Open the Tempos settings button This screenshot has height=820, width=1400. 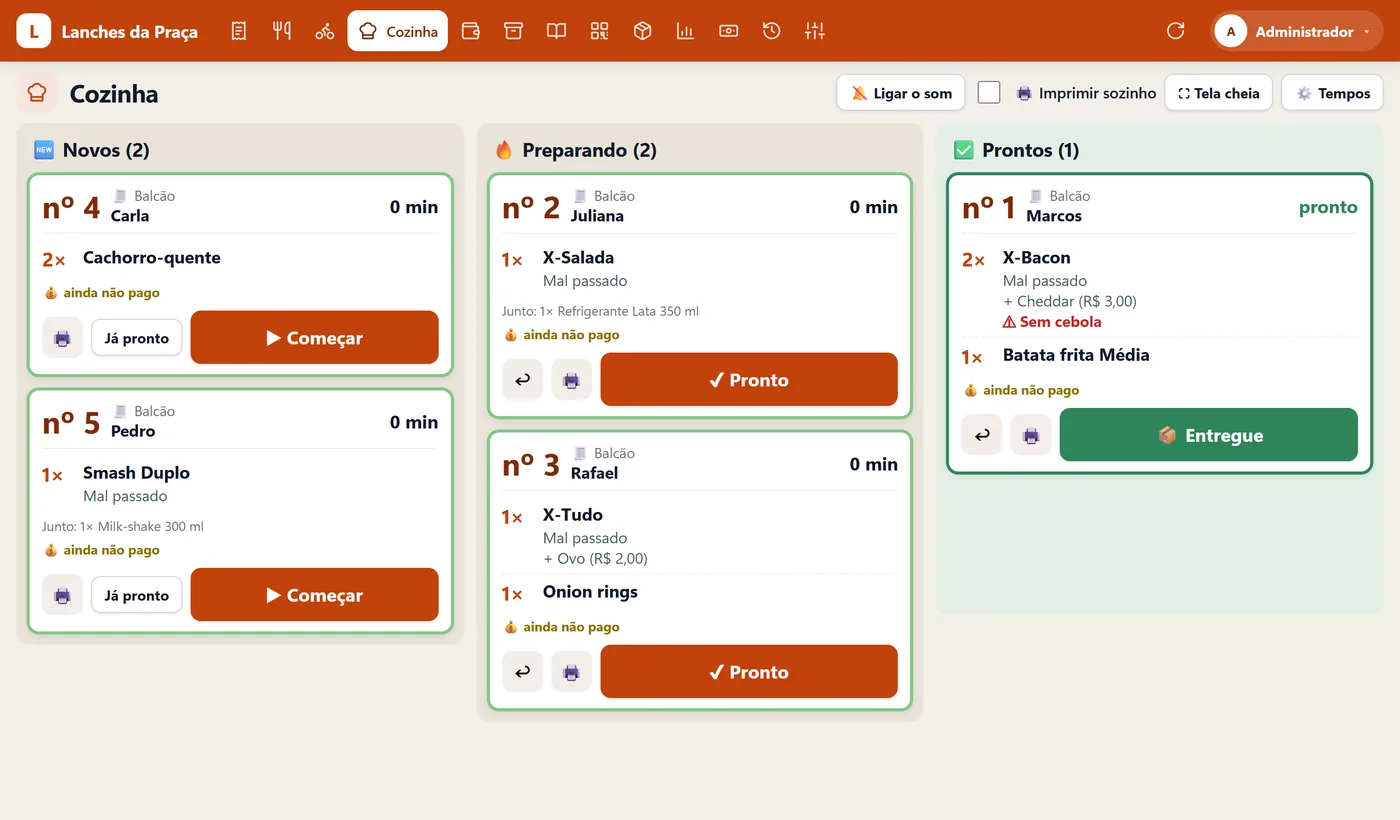pyautogui.click(x=1332, y=93)
